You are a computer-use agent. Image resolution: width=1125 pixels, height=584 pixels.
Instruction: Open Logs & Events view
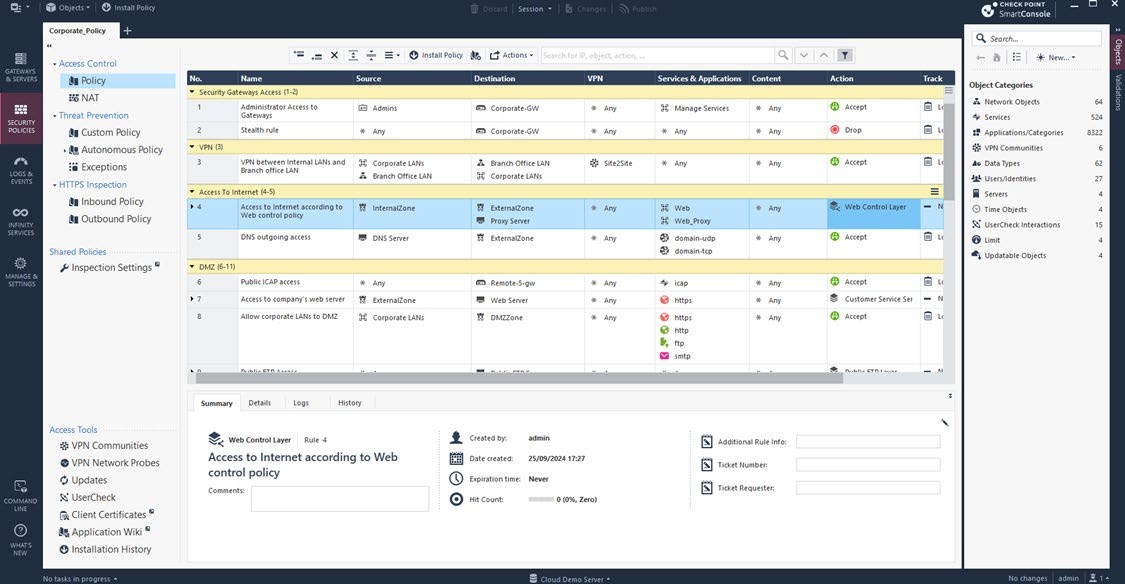click(x=21, y=170)
